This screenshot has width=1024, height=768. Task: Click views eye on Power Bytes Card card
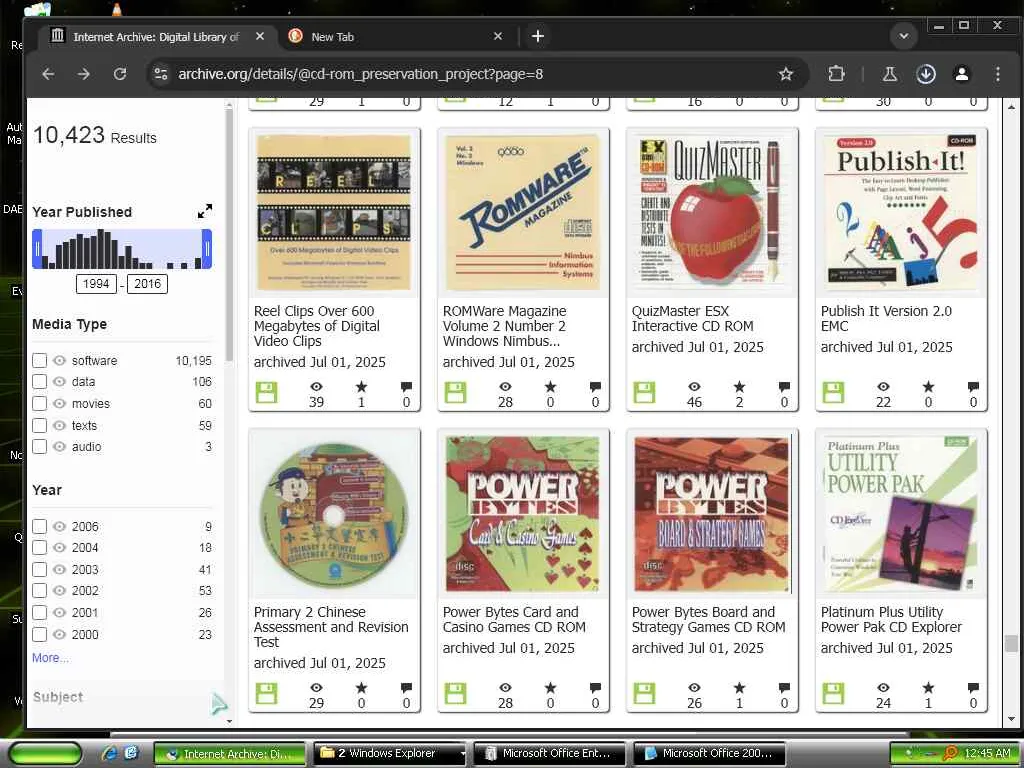click(505, 688)
